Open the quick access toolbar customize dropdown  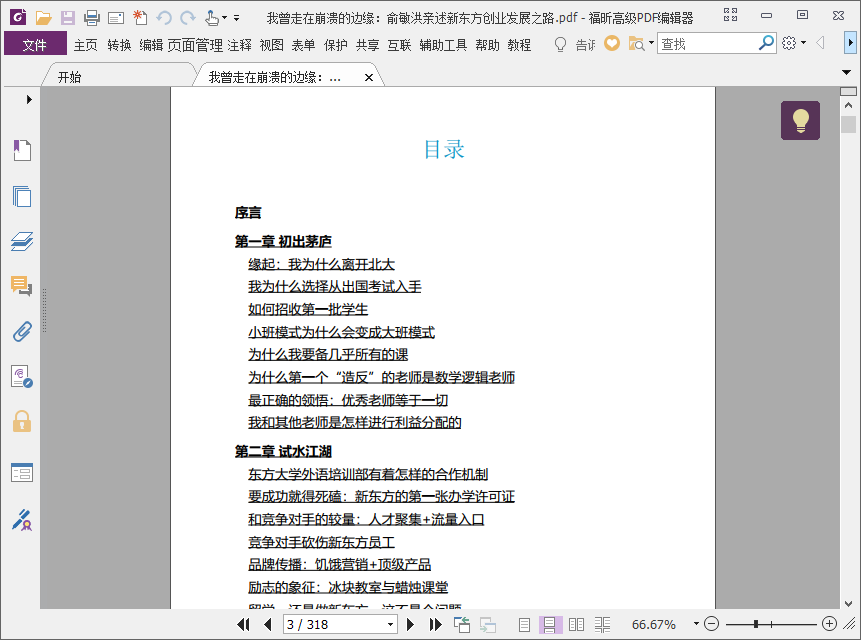[x=237, y=18]
